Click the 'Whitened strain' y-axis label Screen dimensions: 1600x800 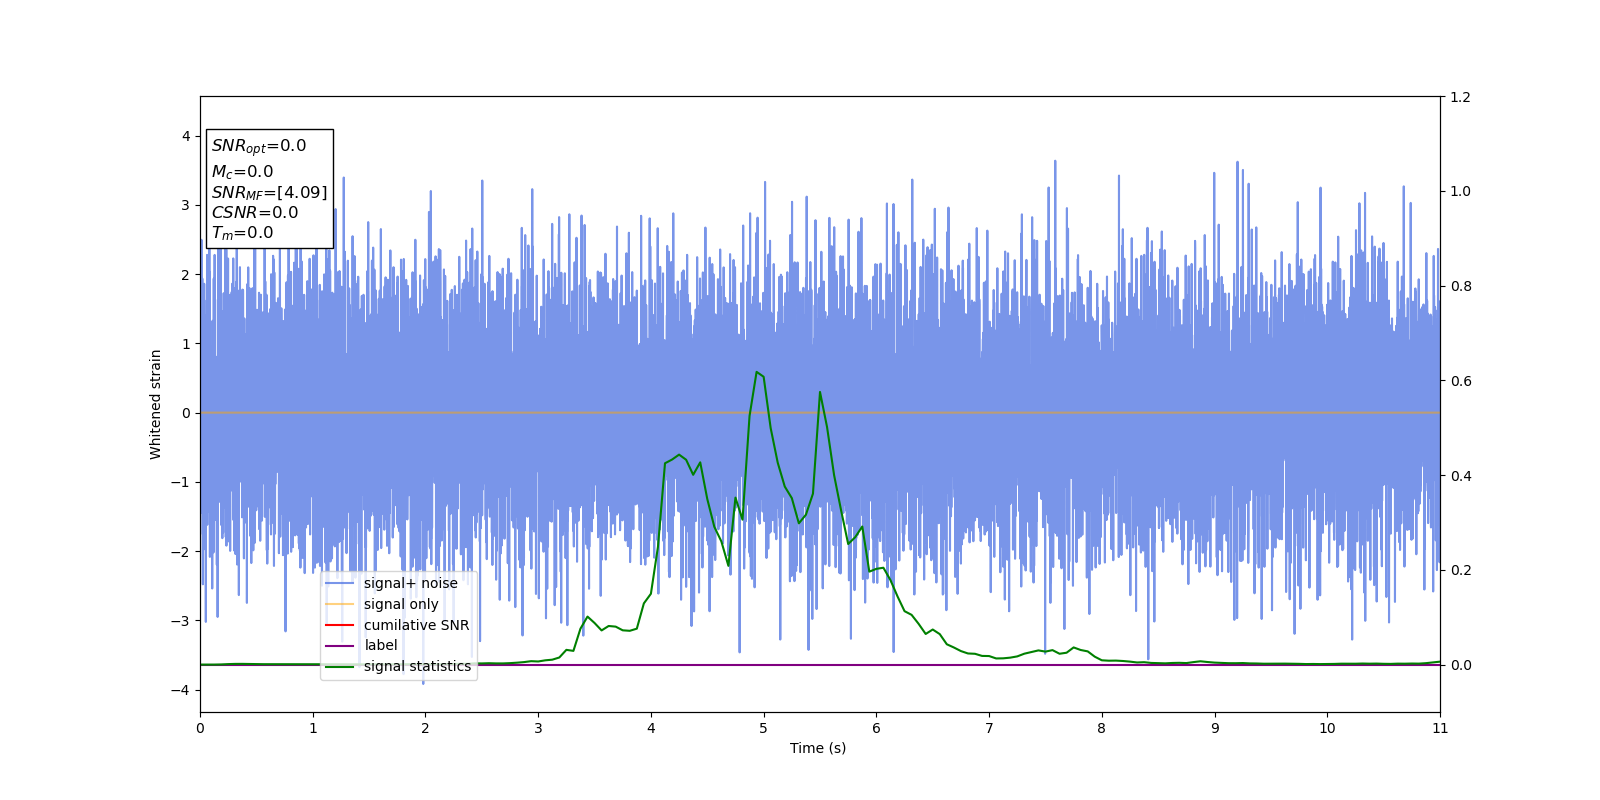pos(156,404)
